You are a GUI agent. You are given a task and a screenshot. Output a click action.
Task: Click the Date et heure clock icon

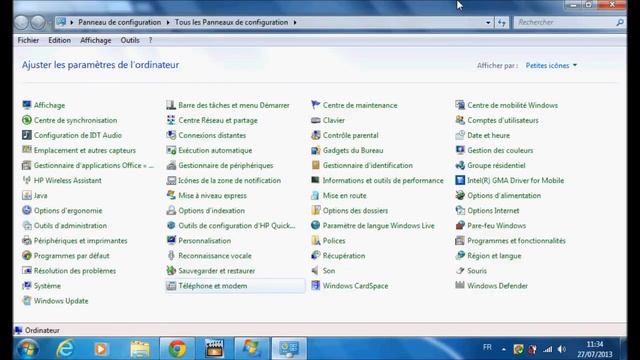460,135
